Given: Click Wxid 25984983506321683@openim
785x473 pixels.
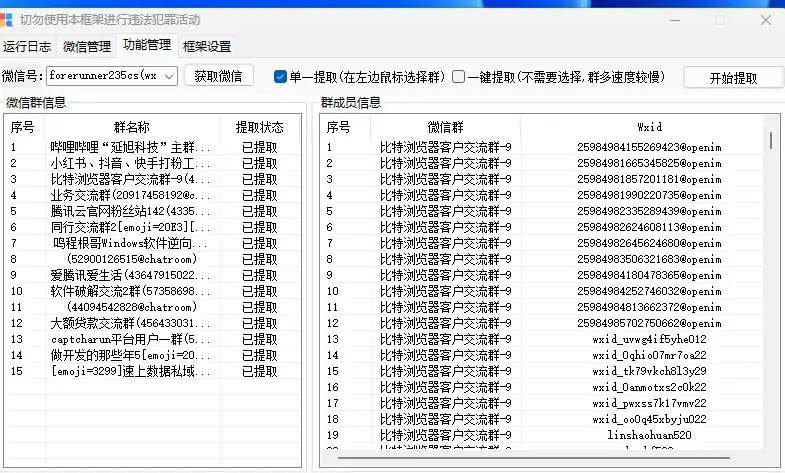Looking at the screenshot, I should [x=649, y=260].
